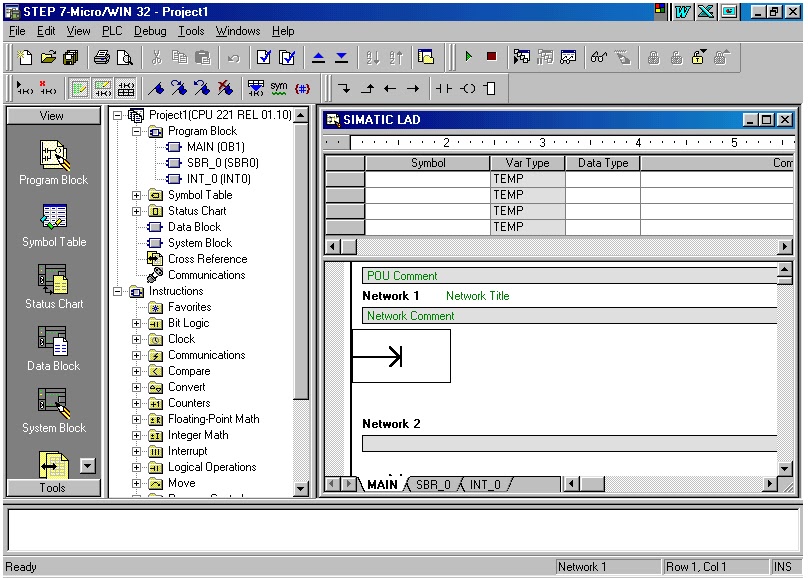Viewport: 808px width, 578px height.
Task: Expand the Logical Operations folder
Action: (x=137, y=467)
